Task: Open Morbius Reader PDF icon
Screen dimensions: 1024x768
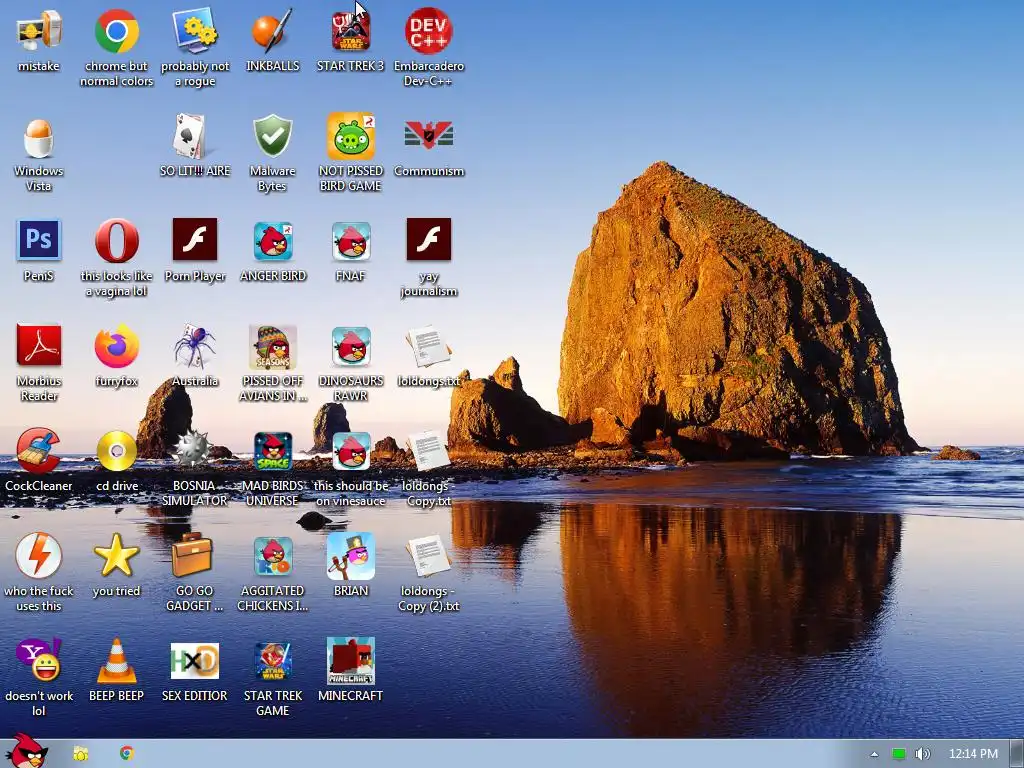Action: [x=39, y=345]
